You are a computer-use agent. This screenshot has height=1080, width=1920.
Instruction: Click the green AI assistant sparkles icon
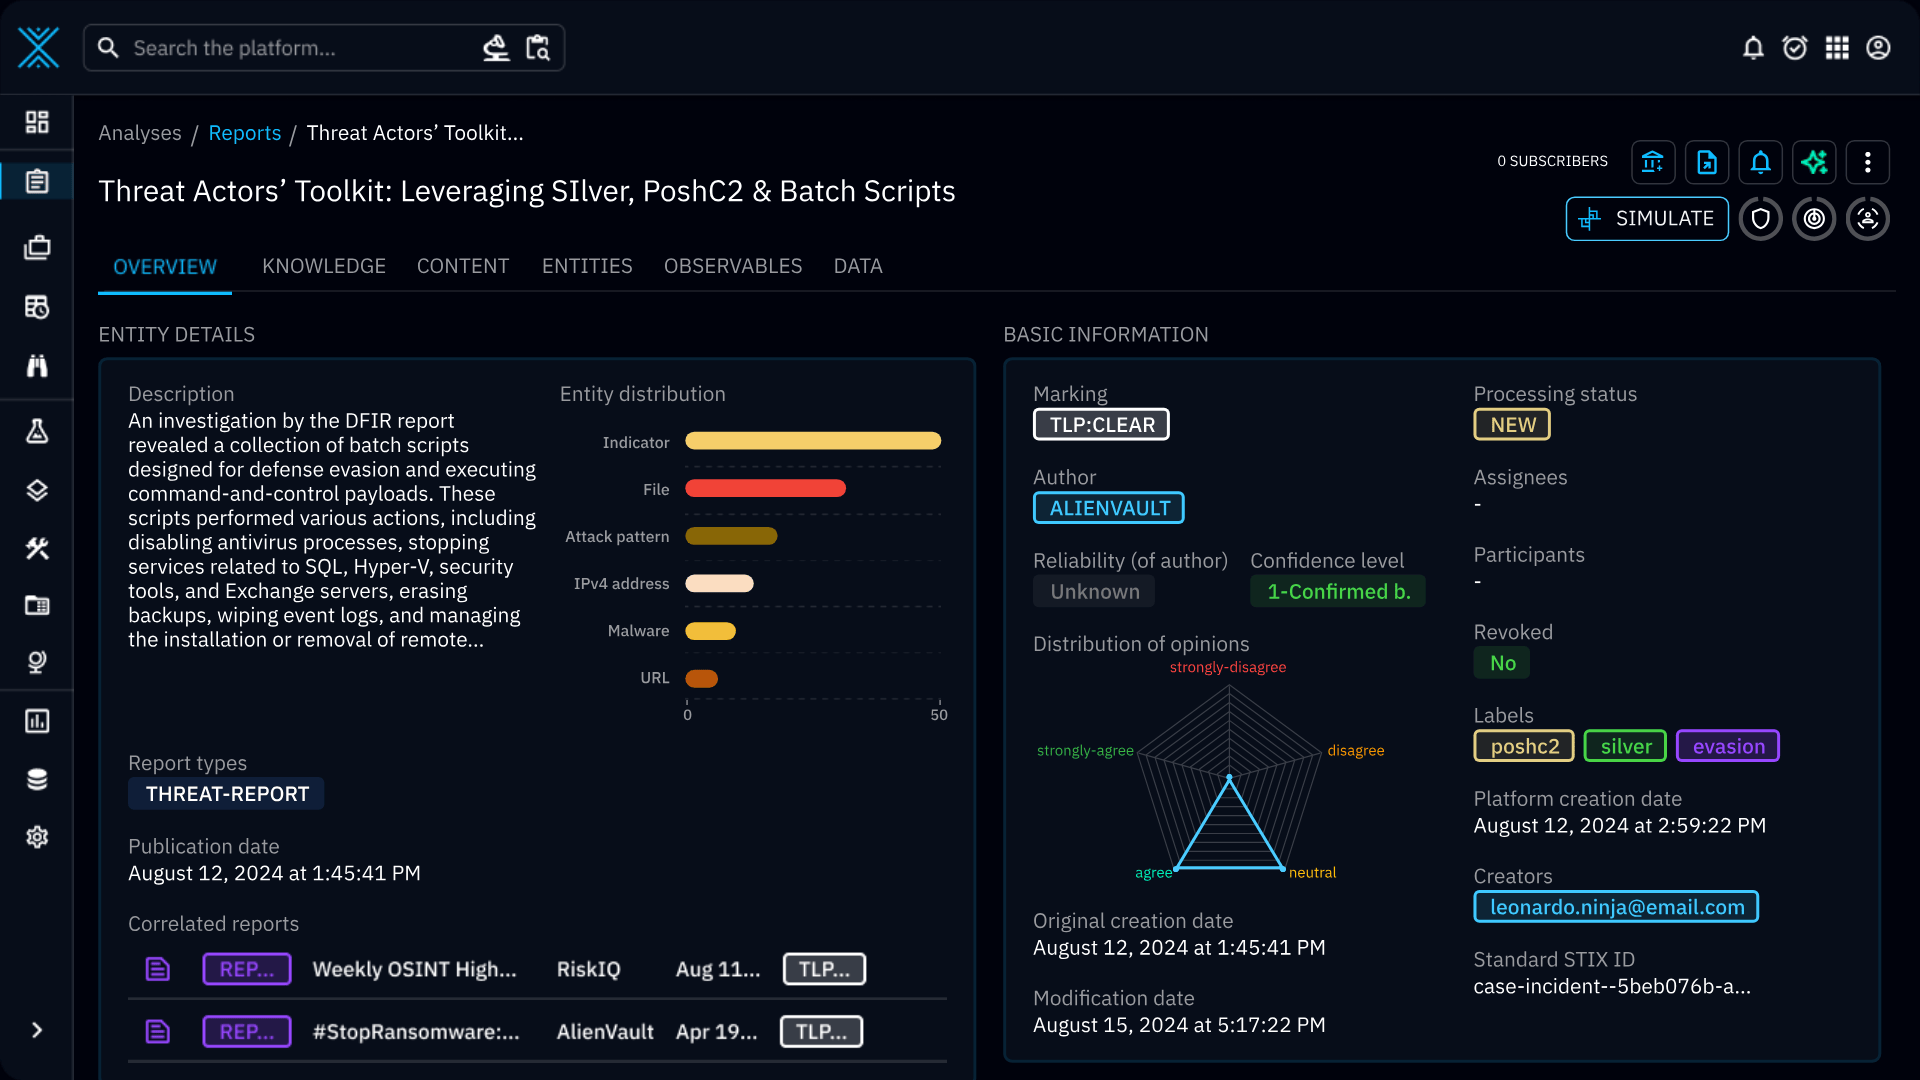pyautogui.click(x=1814, y=162)
